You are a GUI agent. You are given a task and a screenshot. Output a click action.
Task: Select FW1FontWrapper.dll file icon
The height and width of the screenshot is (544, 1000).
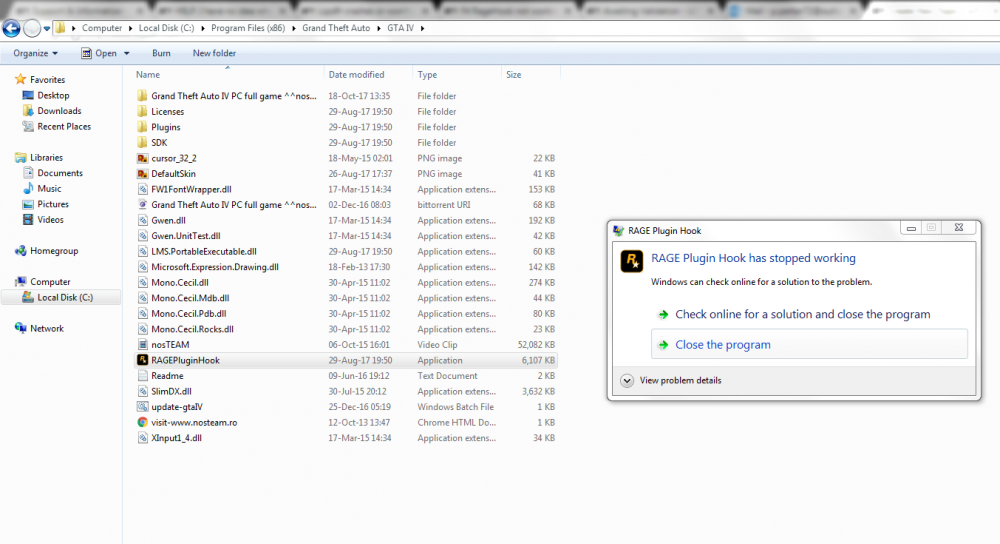(142, 189)
